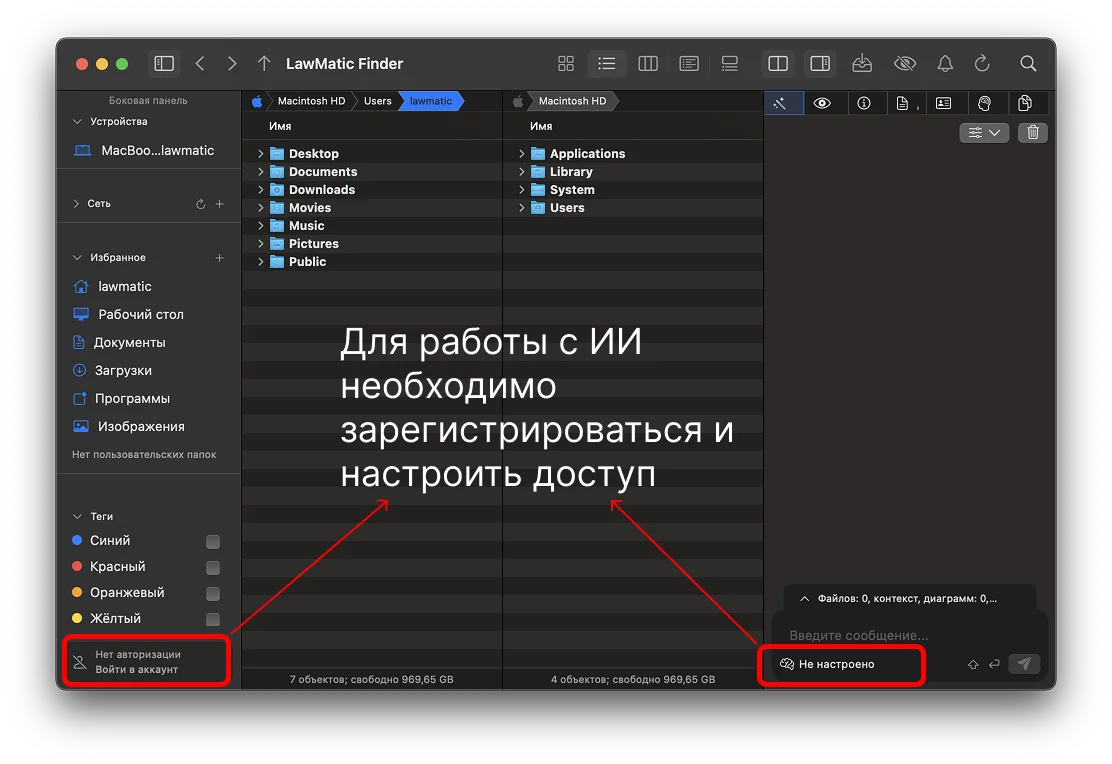Image resolution: width=1112 pixels, height=764 pixels.
Task: Sort left pane by Имя header
Action: click(280, 126)
